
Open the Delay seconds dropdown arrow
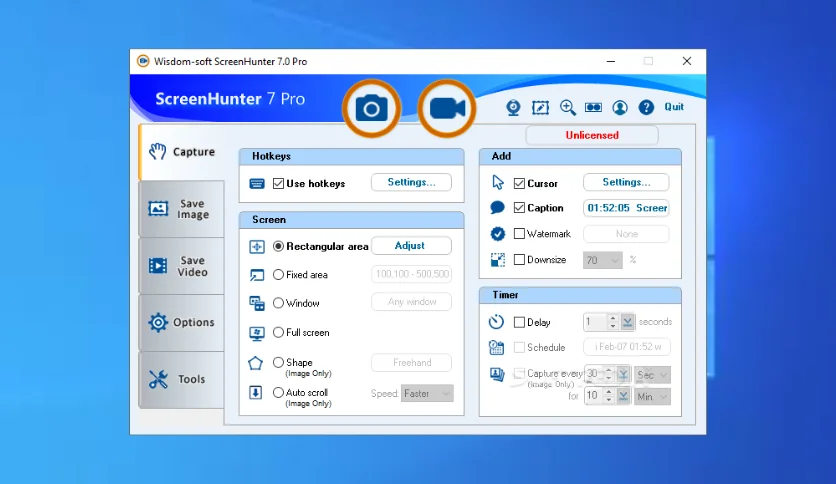tap(628, 322)
